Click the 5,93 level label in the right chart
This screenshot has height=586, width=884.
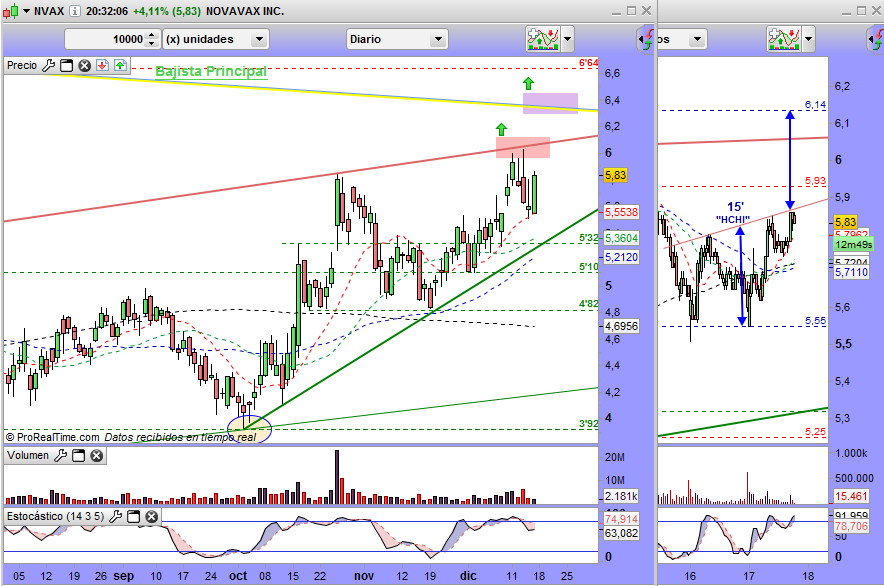click(x=815, y=181)
